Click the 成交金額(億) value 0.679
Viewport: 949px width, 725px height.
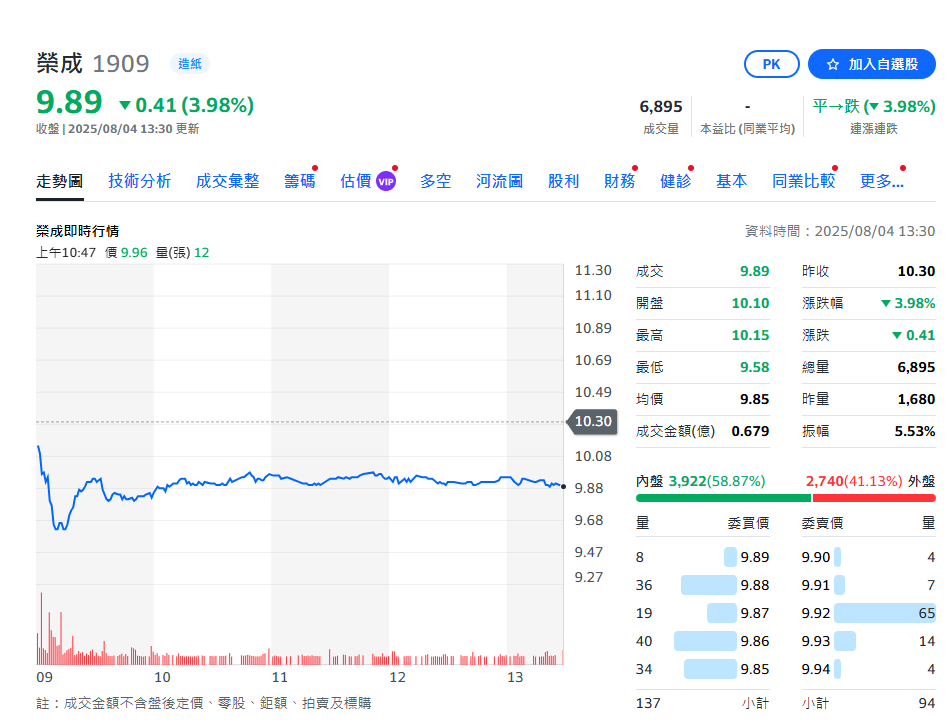[750, 431]
